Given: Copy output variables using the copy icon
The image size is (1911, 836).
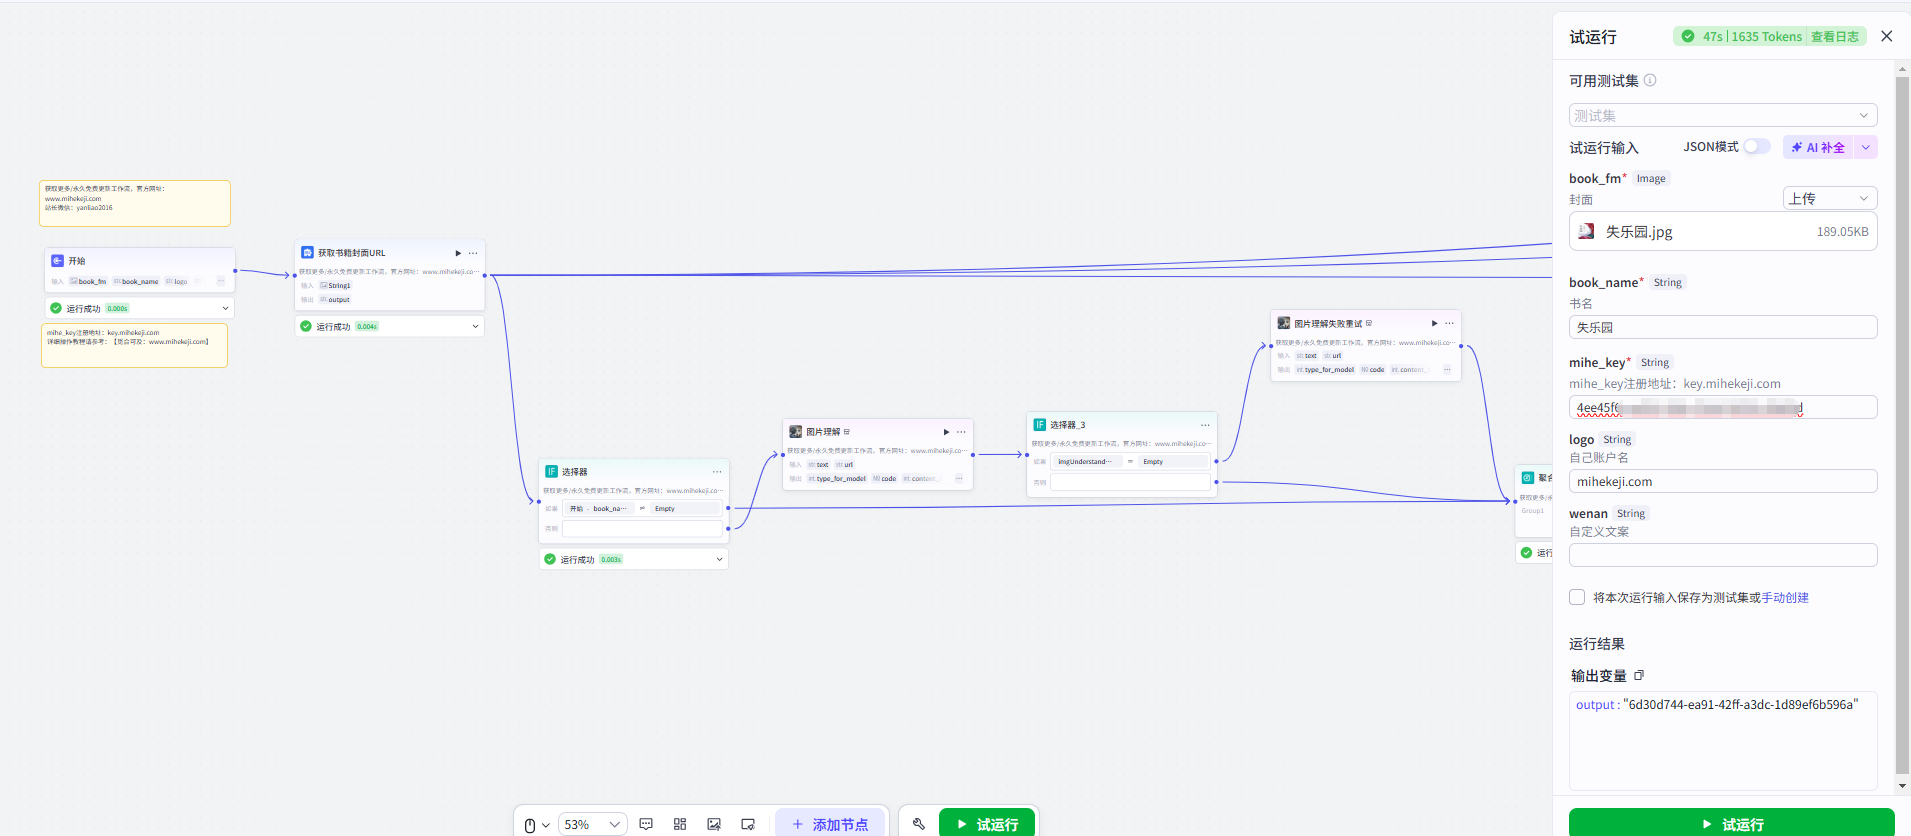Looking at the screenshot, I should click(1639, 675).
